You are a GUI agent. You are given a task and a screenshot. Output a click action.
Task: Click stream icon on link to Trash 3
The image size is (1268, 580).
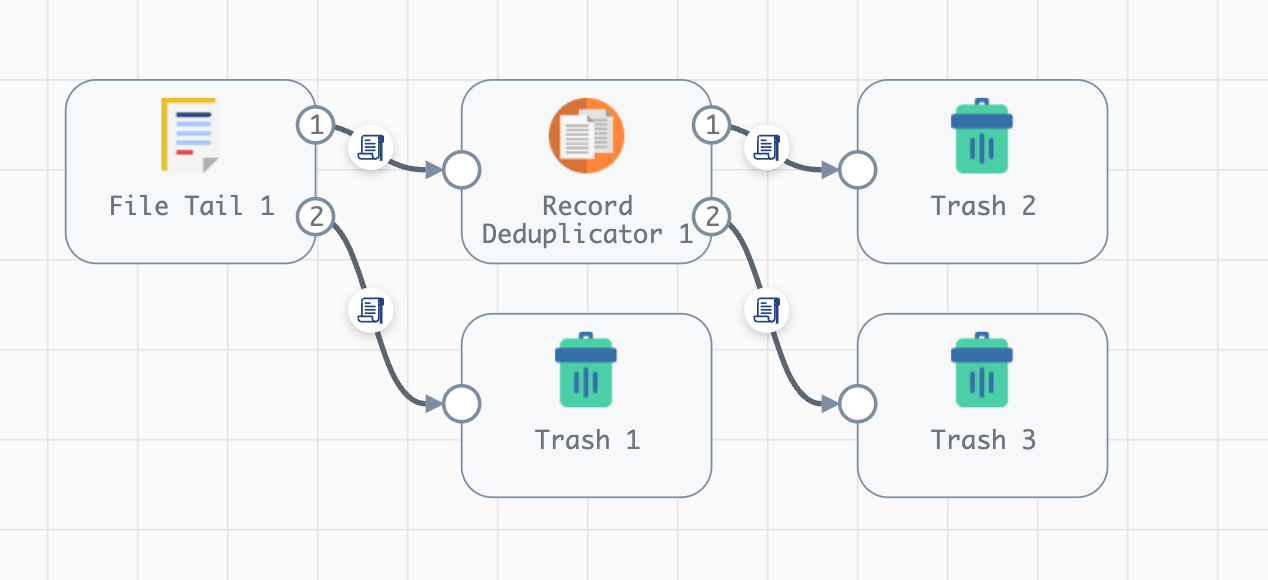(766, 310)
